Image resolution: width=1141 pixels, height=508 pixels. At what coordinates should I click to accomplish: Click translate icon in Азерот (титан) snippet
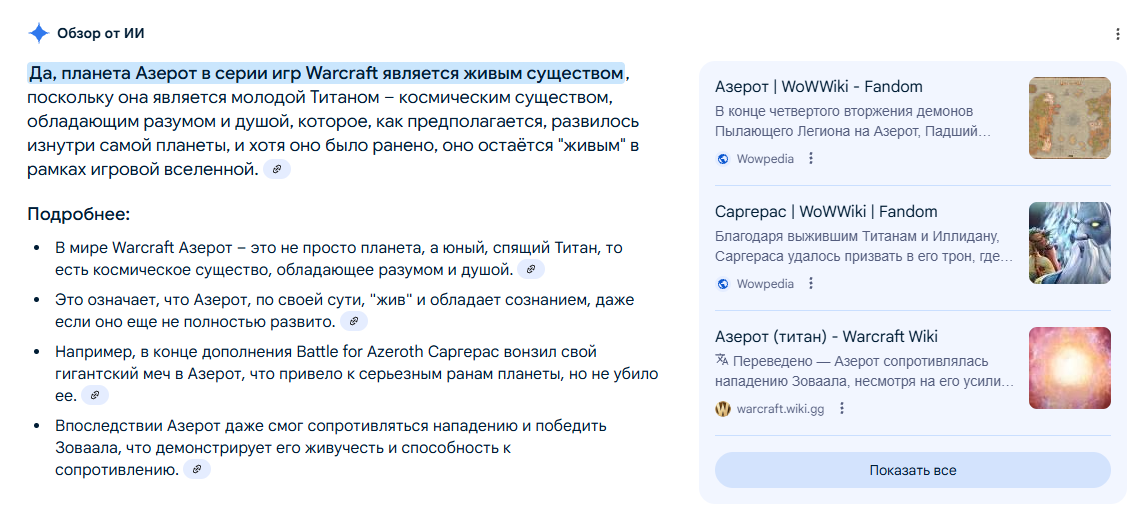coord(722,360)
